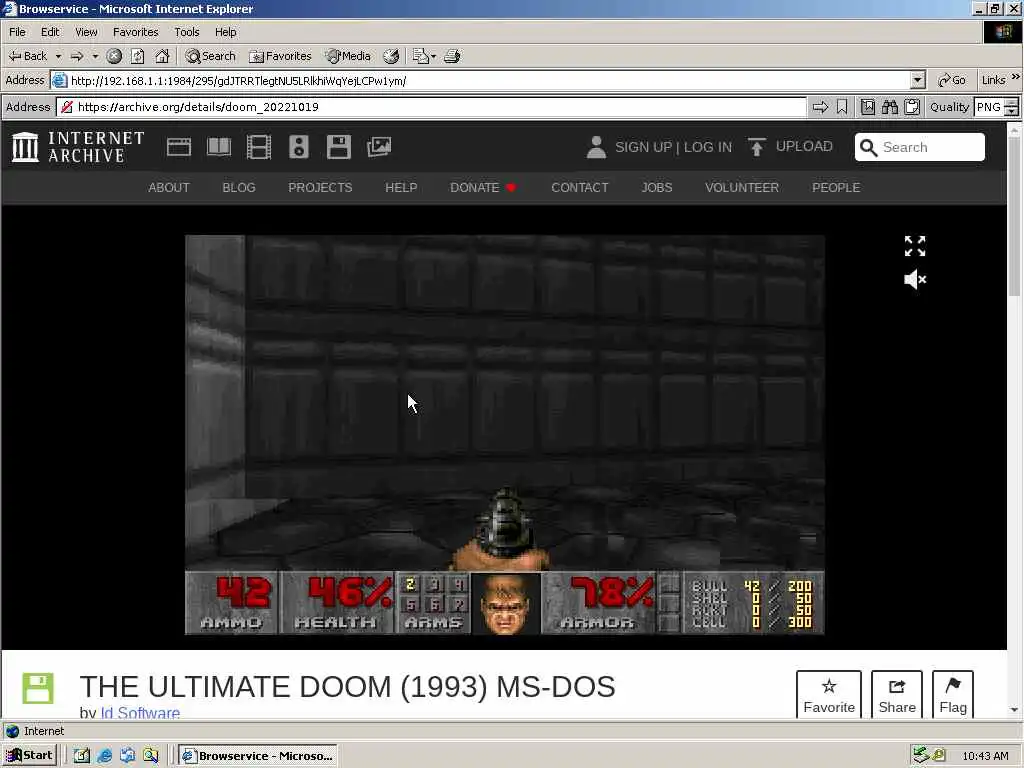Click the Upload arrow icon
Screen dimensions: 1024x768
pyautogui.click(x=756, y=147)
